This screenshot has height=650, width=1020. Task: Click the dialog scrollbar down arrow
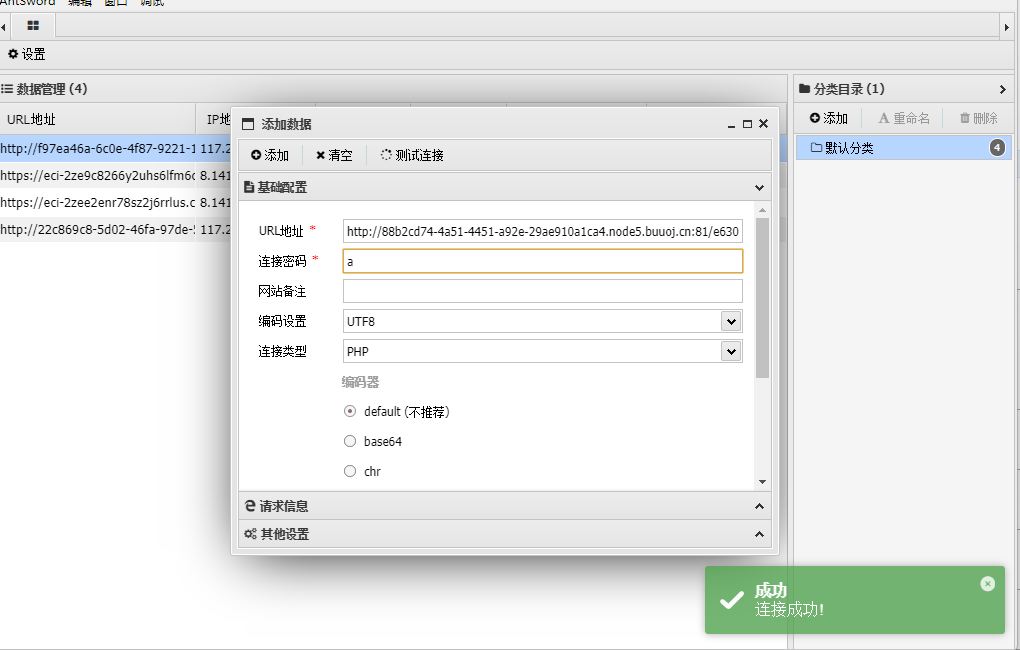[762, 482]
